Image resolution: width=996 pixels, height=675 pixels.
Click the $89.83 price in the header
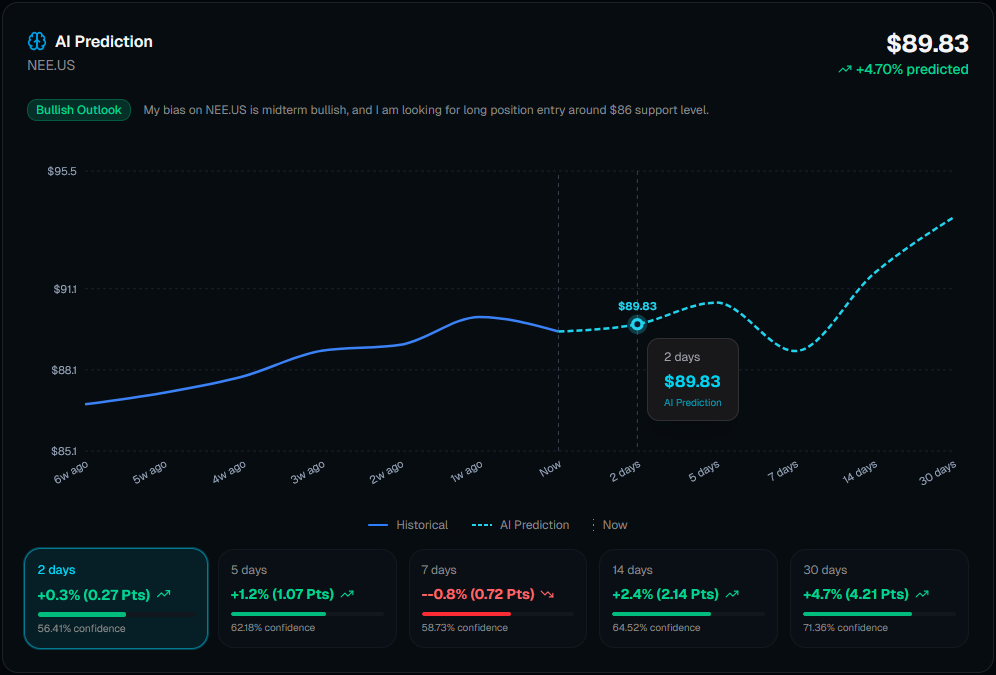[x=927, y=44]
